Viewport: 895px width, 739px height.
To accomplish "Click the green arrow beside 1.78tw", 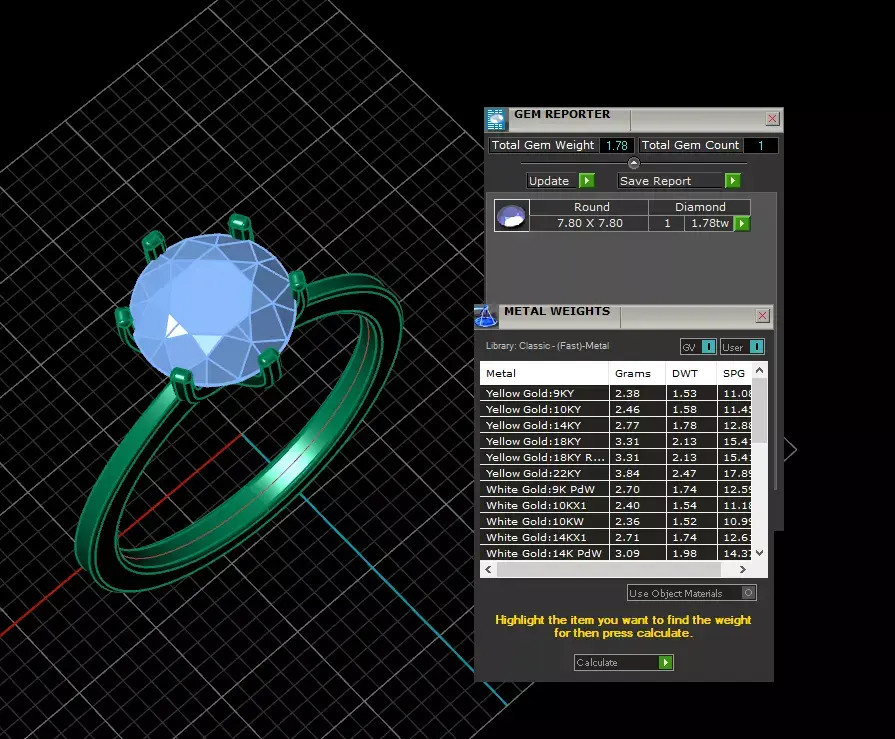I will click(x=741, y=224).
